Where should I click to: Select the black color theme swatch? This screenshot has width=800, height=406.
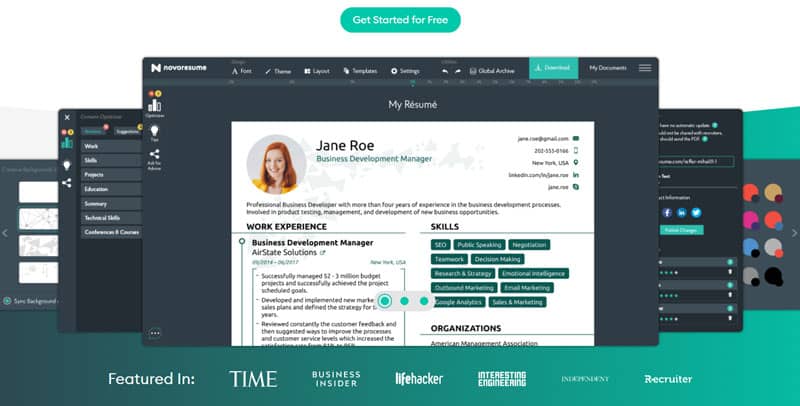773,277
